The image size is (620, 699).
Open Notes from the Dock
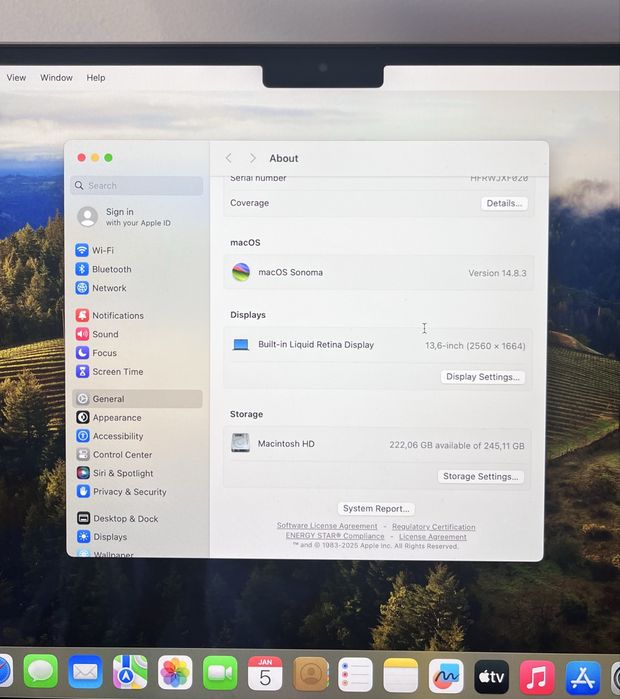pos(401,676)
